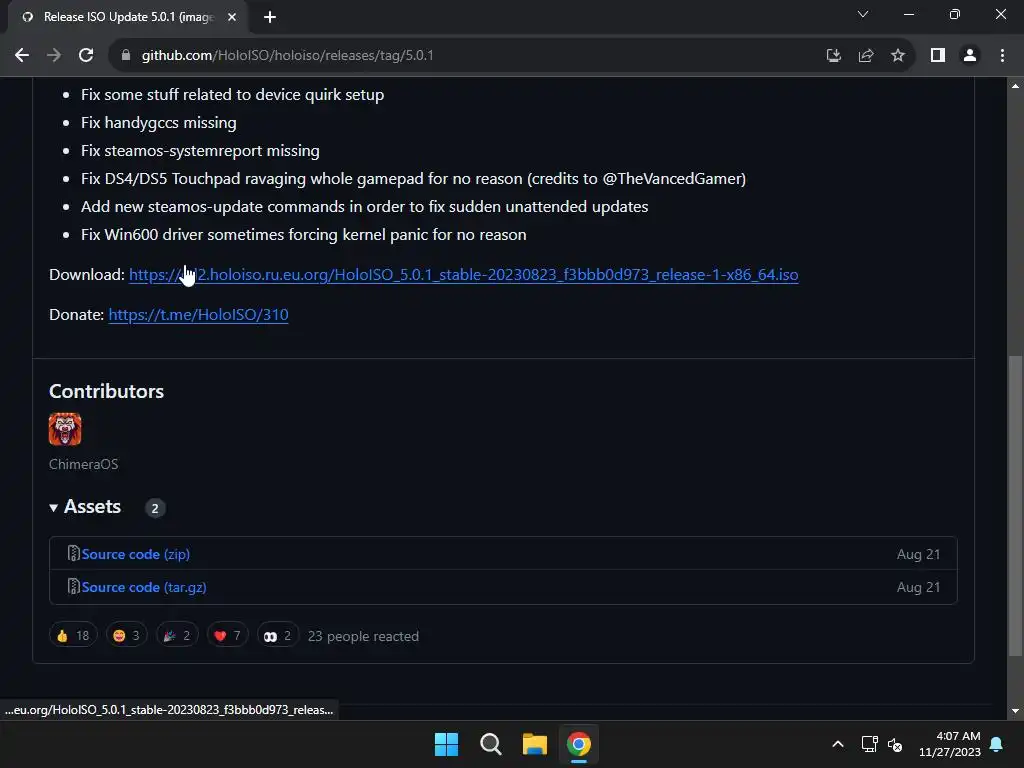Close the Release ISO Update 5.0.1 tab

(232, 17)
